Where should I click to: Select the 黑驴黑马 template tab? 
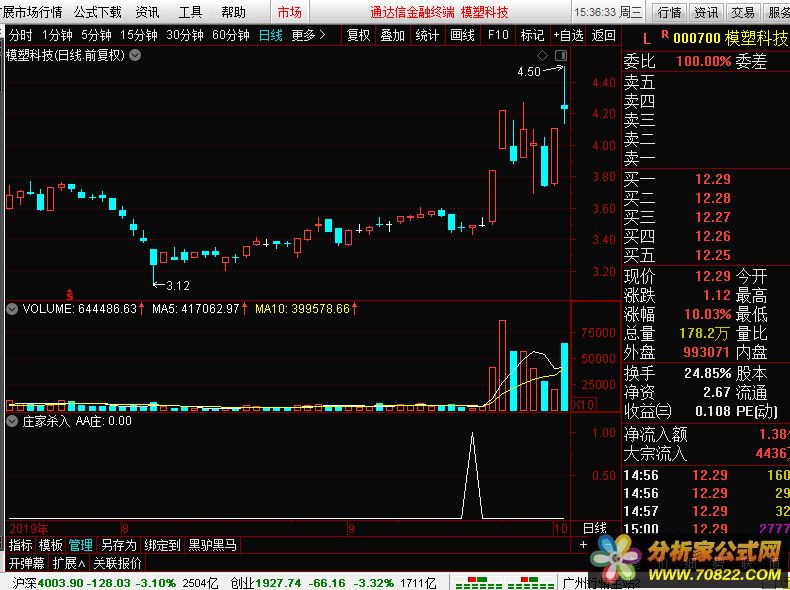point(212,545)
